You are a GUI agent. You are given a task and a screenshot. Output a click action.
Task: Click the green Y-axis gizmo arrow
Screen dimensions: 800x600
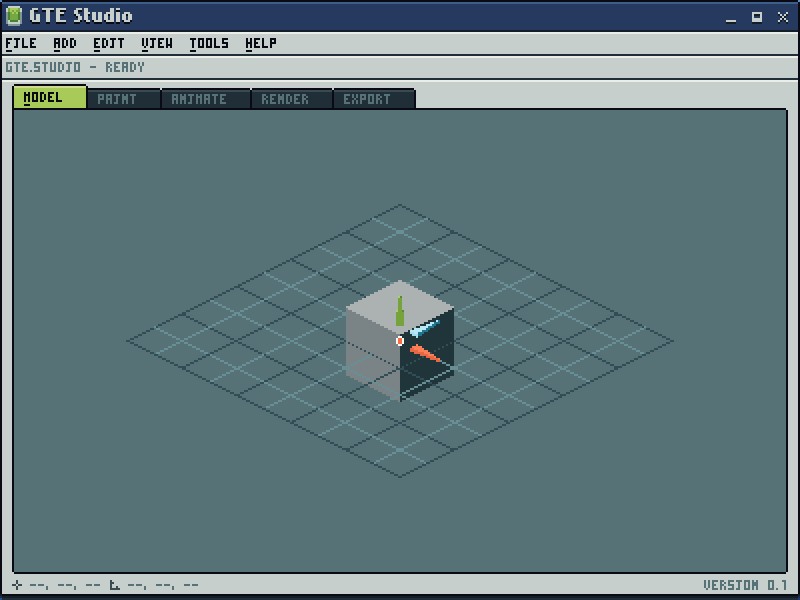click(400, 311)
